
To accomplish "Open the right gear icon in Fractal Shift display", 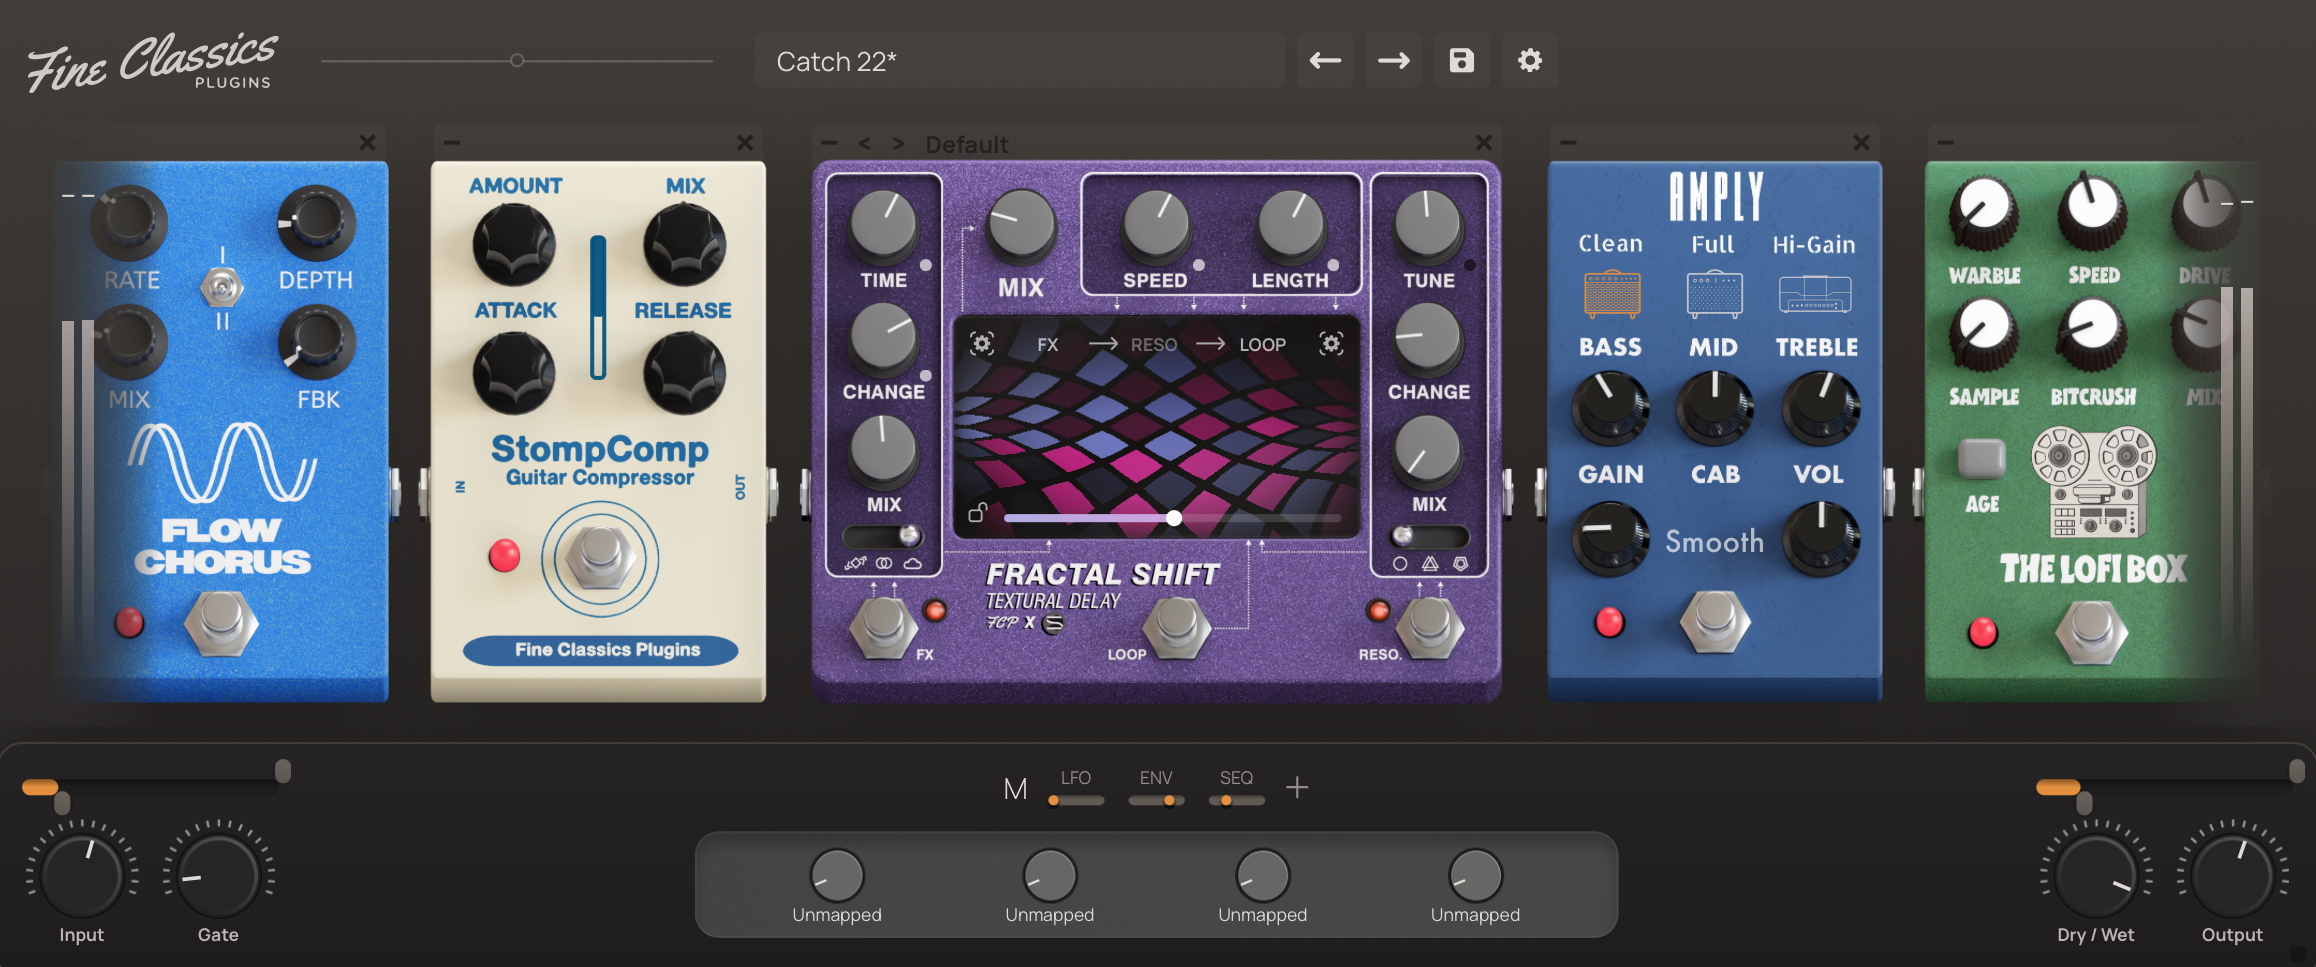I will click(1331, 344).
